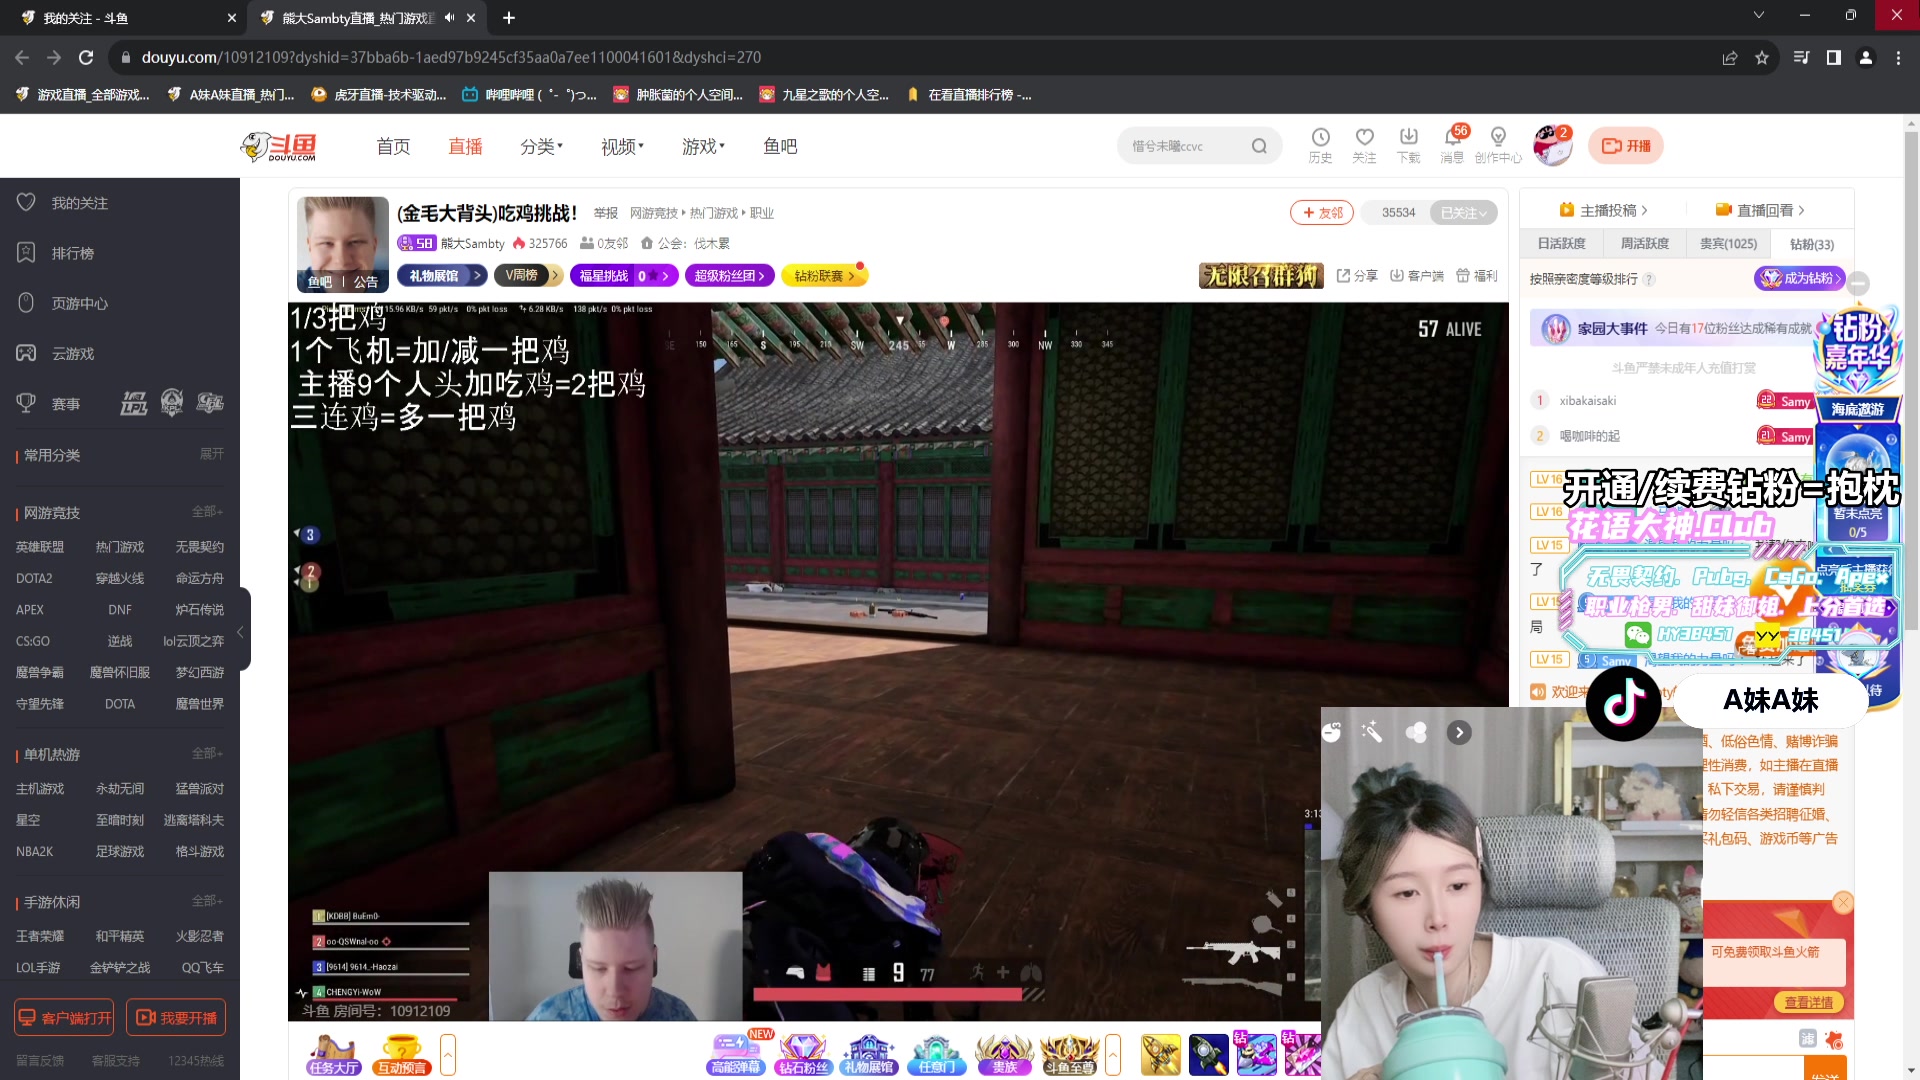The image size is (1920, 1080).
Task: Click the search magnifier icon
Action: 1259,146
